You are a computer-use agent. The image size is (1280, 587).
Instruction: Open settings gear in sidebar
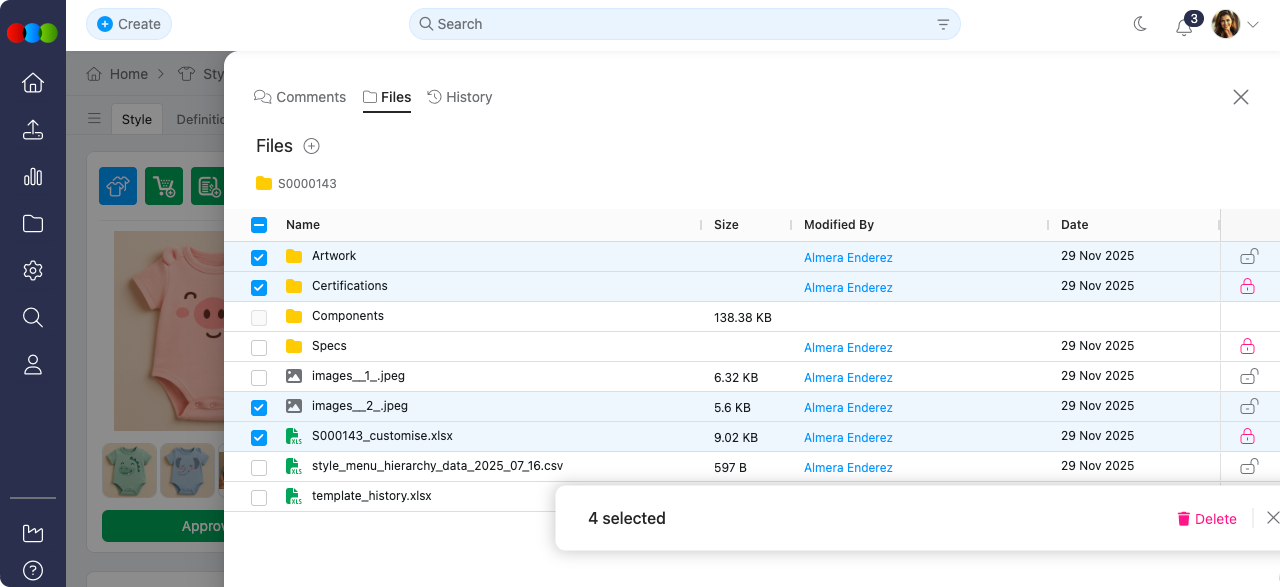point(33,271)
